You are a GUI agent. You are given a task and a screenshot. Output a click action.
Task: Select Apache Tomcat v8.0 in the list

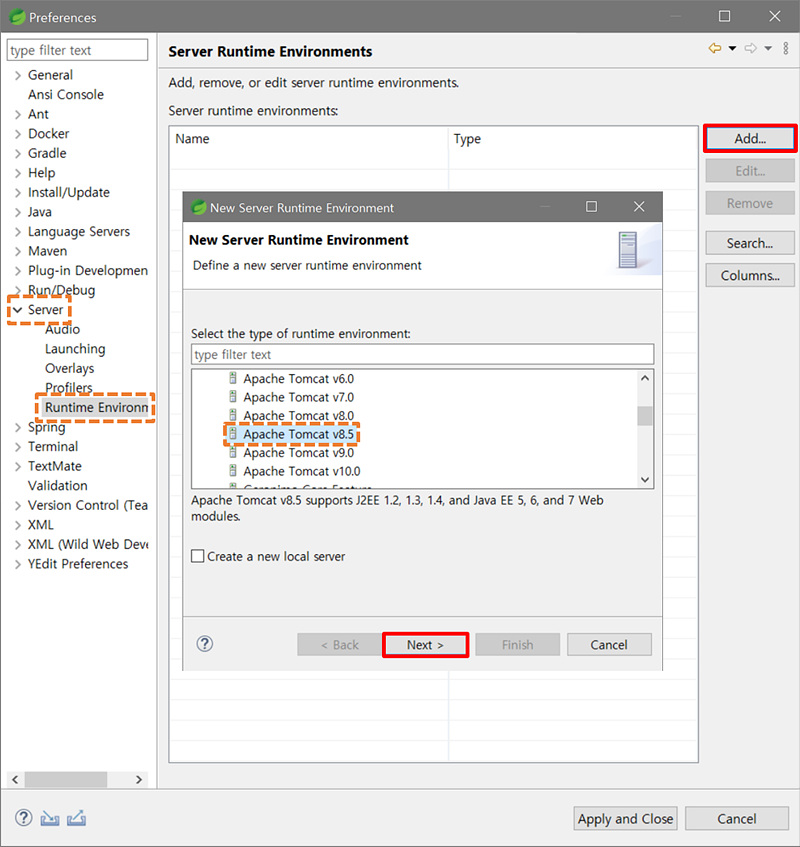coord(298,415)
